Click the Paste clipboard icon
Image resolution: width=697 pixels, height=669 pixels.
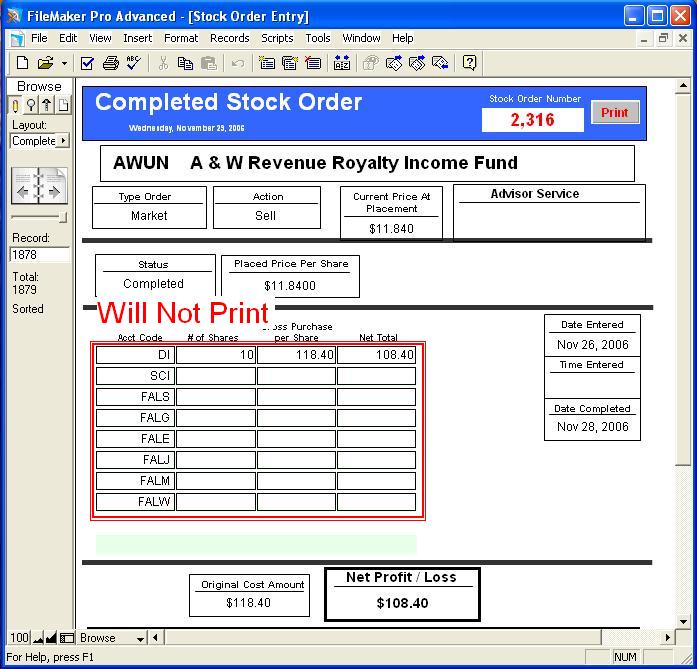(x=208, y=63)
